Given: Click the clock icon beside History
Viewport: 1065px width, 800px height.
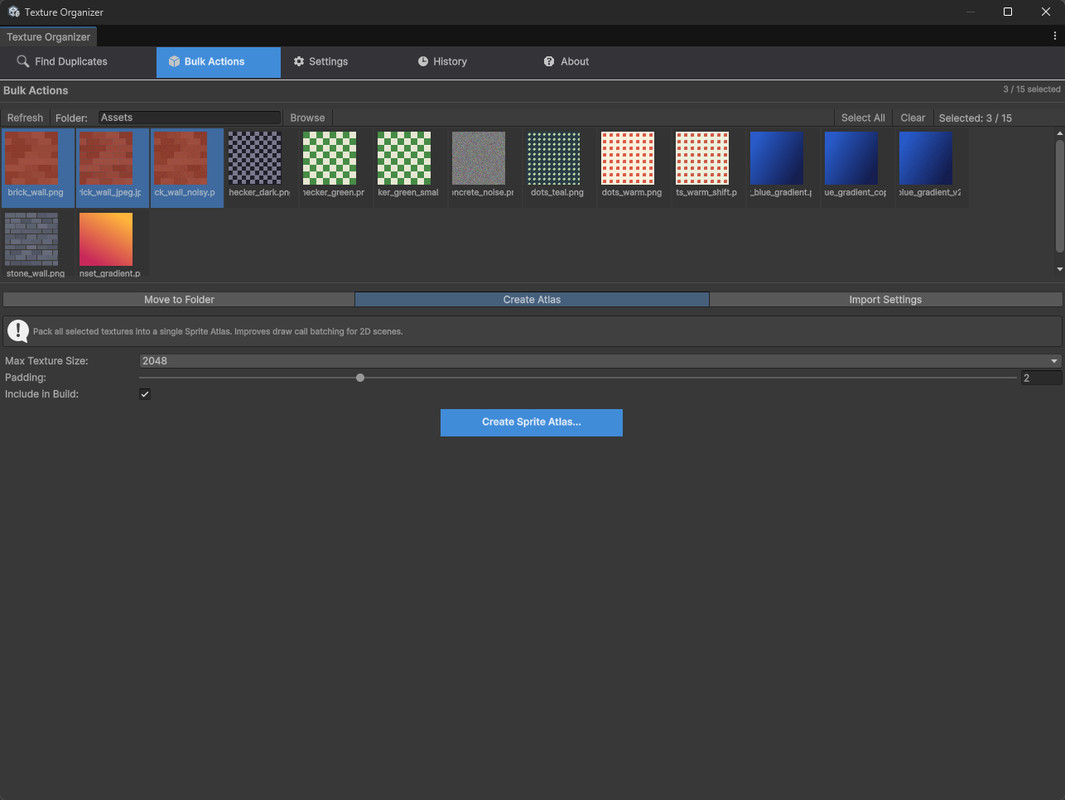Looking at the screenshot, I should pyautogui.click(x=422, y=61).
